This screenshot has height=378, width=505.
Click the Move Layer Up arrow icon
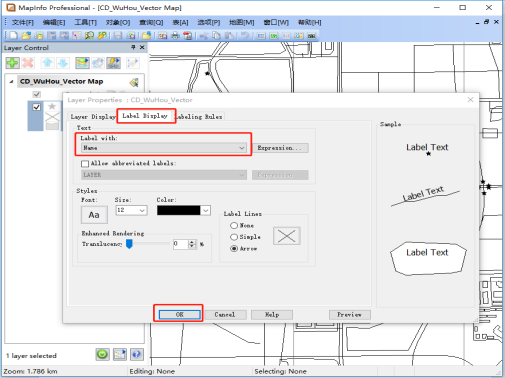[x=47, y=63]
